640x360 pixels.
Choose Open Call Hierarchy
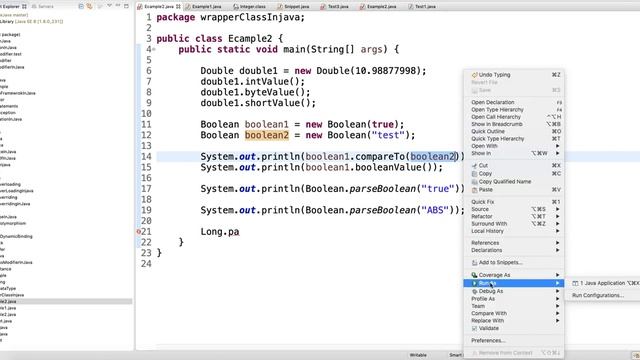(514, 117)
